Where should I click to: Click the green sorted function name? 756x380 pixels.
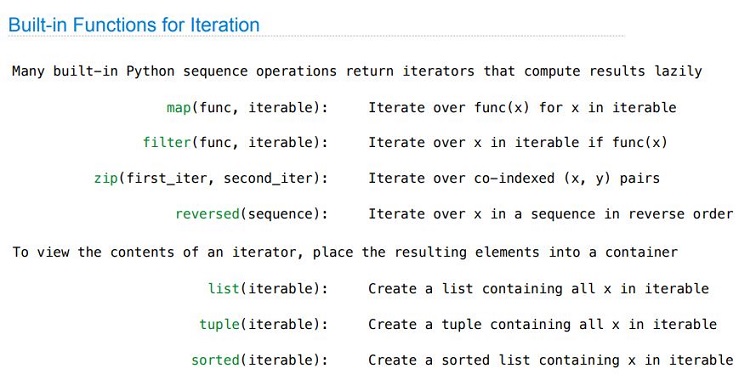(x=216, y=360)
